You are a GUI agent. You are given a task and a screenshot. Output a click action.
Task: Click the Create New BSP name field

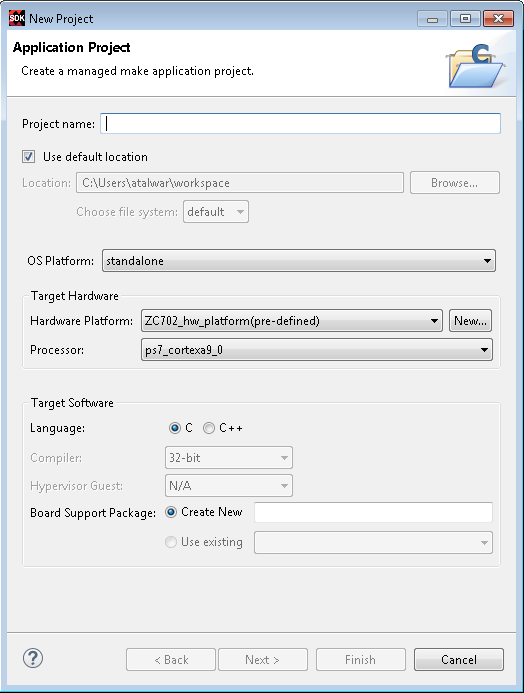point(373,512)
